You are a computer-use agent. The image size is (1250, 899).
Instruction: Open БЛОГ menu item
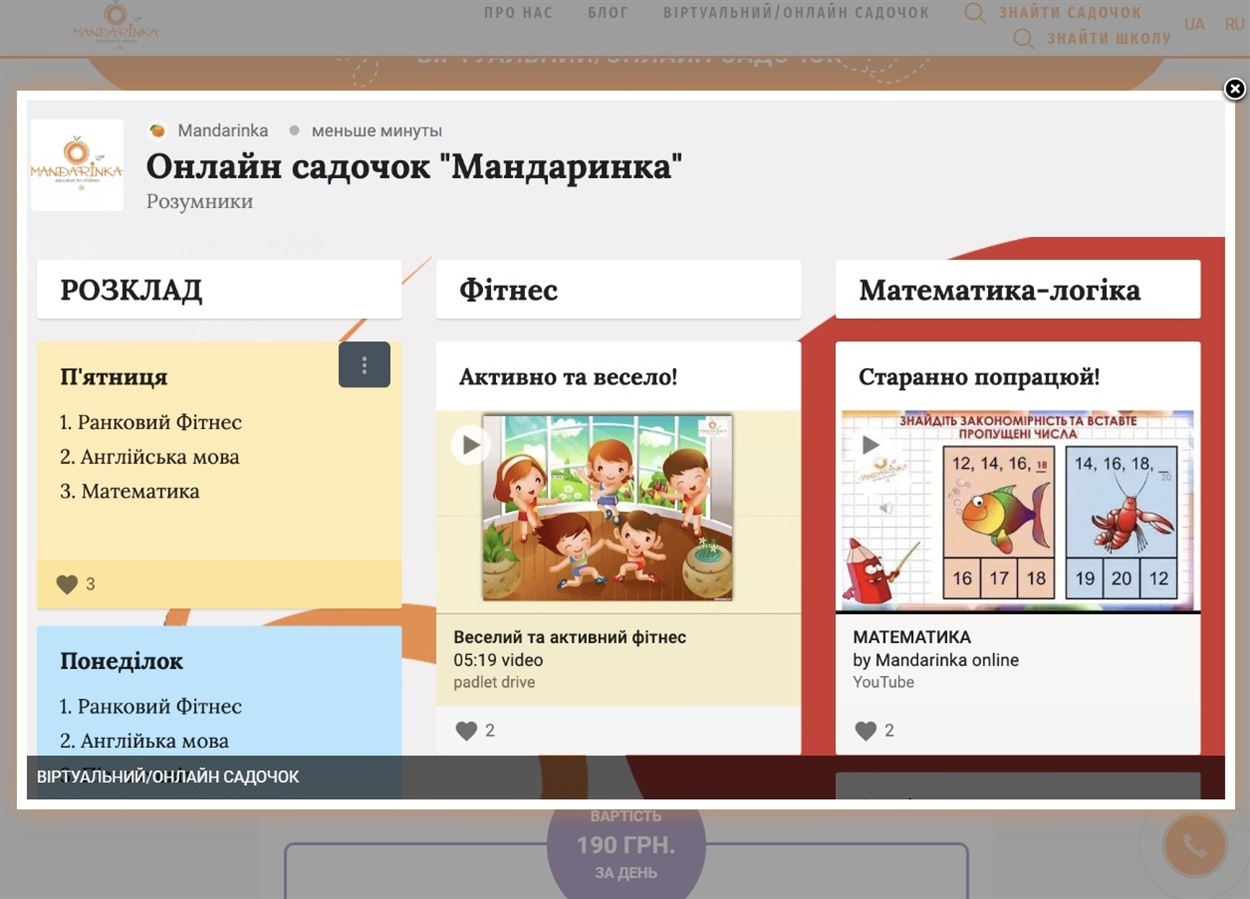[608, 13]
